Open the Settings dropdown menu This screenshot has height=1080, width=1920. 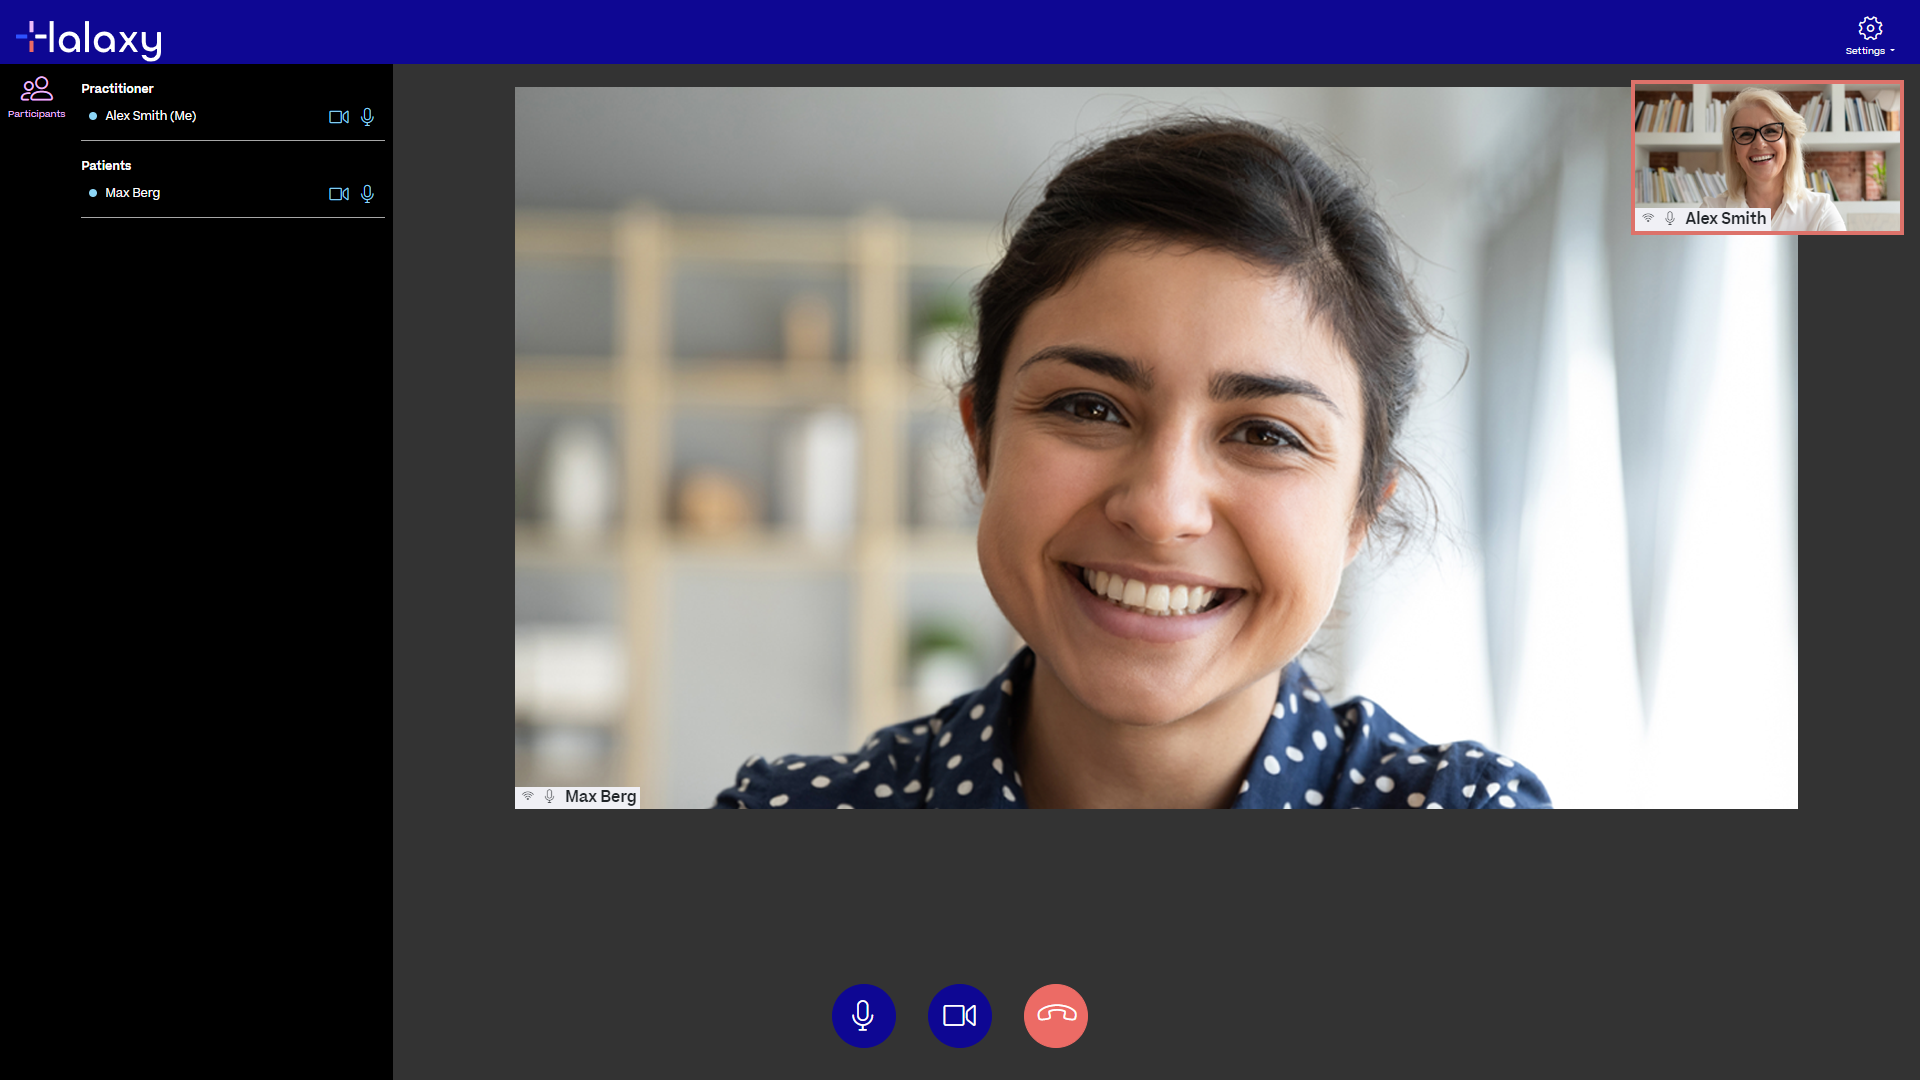1869,51
